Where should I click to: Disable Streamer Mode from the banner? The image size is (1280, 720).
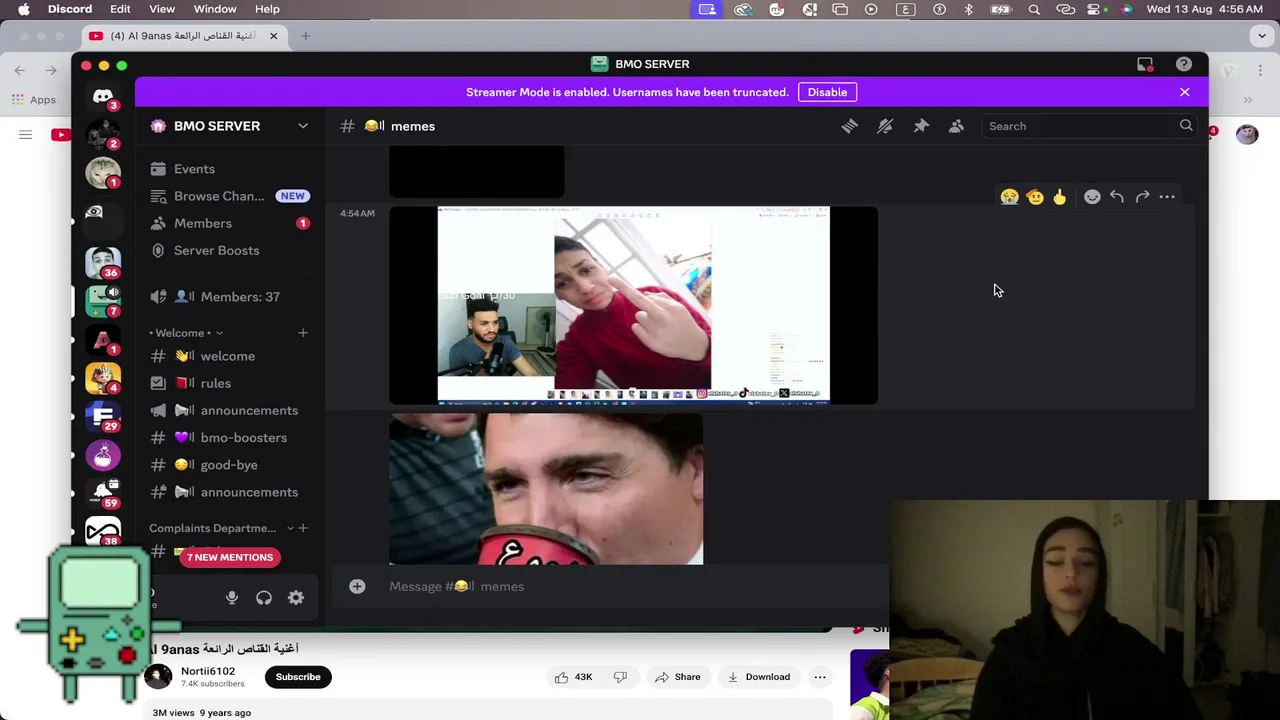pyautogui.click(x=827, y=92)
